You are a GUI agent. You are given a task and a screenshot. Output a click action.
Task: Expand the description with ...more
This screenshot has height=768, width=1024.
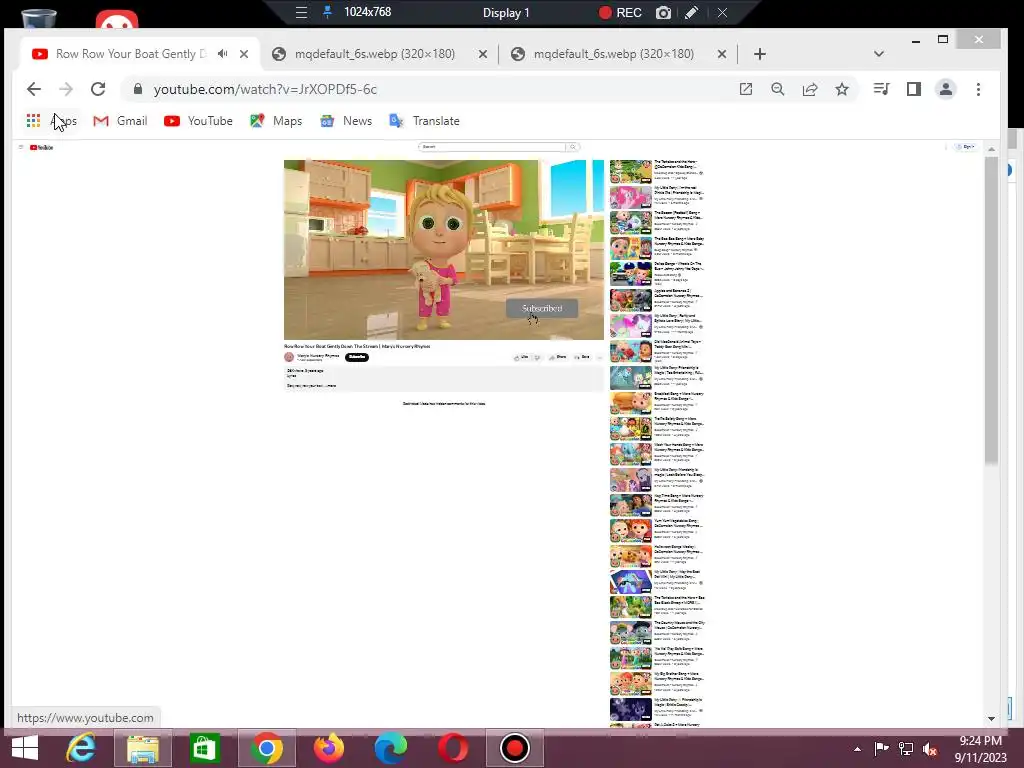(330, 386)
